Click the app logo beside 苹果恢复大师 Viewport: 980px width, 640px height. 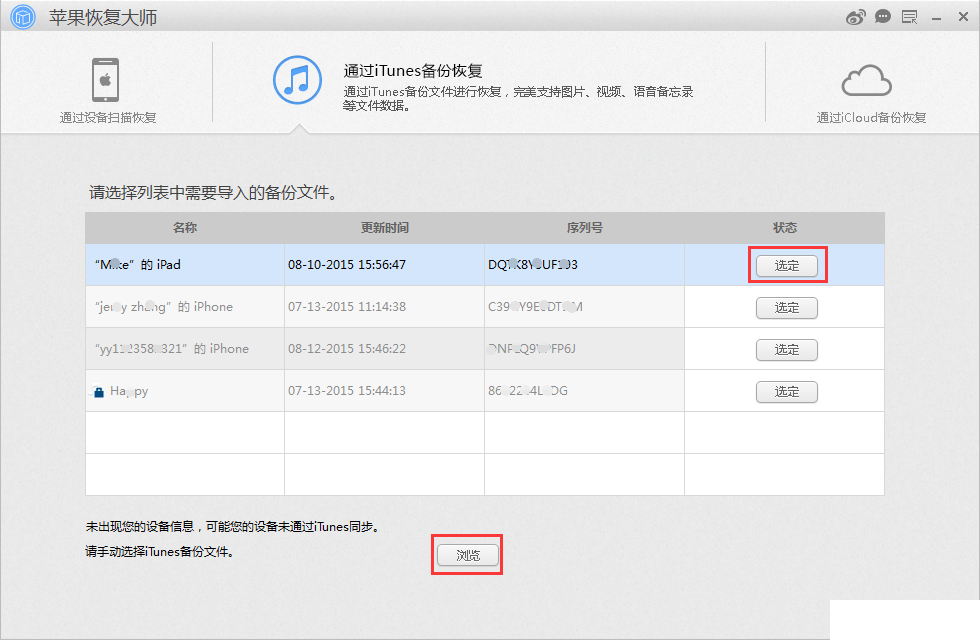23,17
